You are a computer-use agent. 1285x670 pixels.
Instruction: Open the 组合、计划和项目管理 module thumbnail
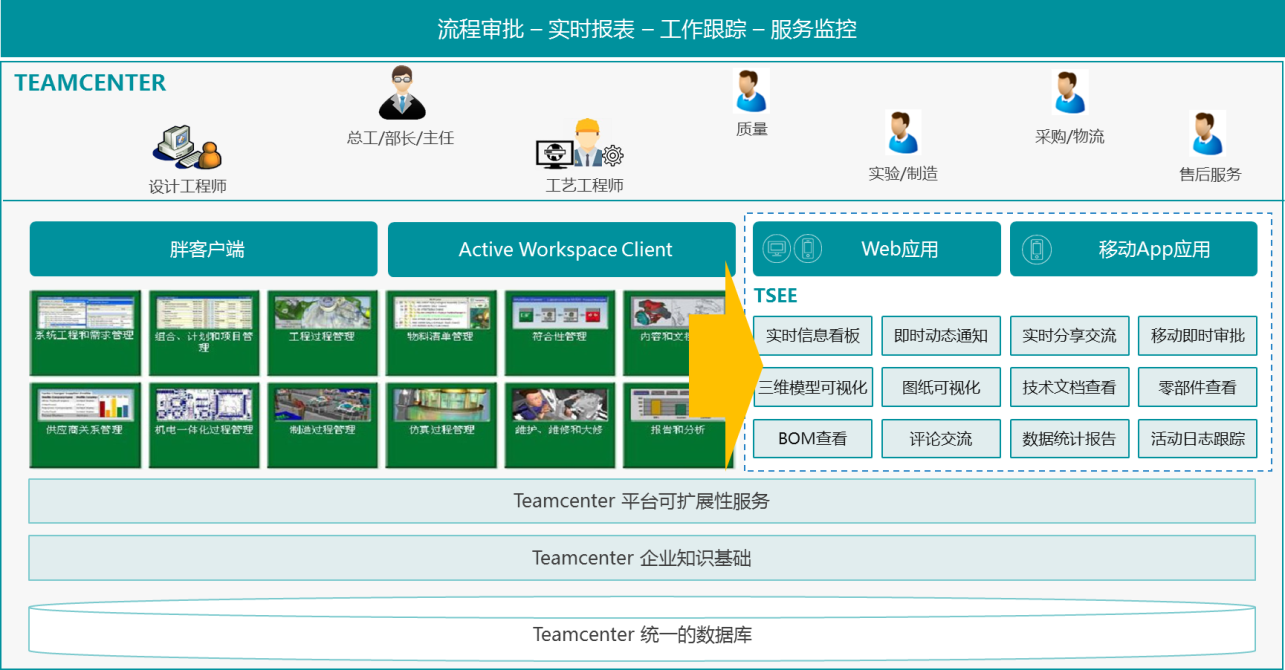(204, 332)
